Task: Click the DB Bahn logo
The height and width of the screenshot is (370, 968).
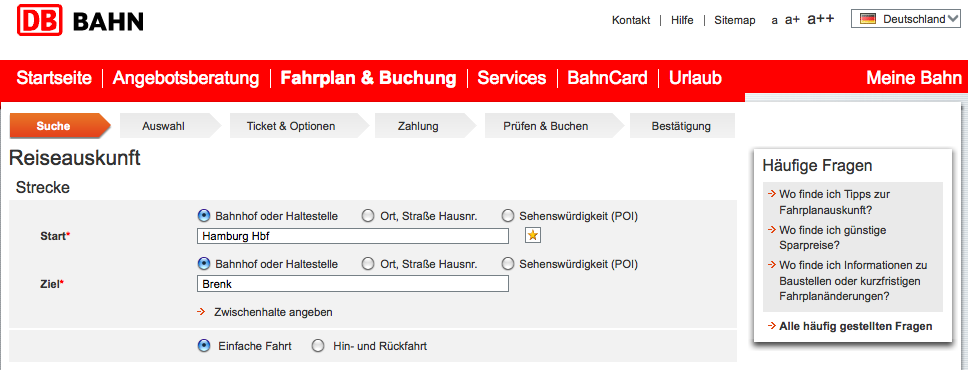Action: pyautogui.click(x=80, y=20)
